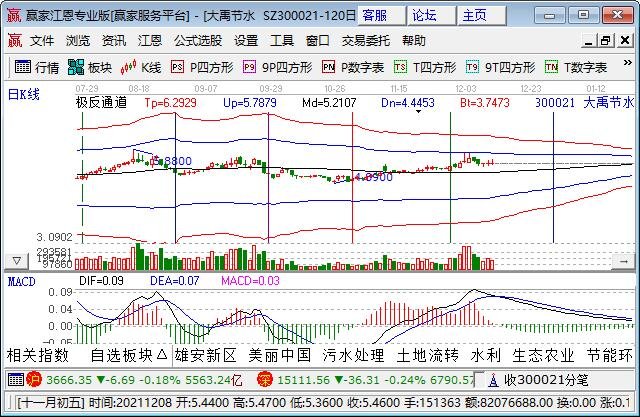Screen dimensions: 640x417
Task: Open the 污水处理 sector tab
Action: 354,355
